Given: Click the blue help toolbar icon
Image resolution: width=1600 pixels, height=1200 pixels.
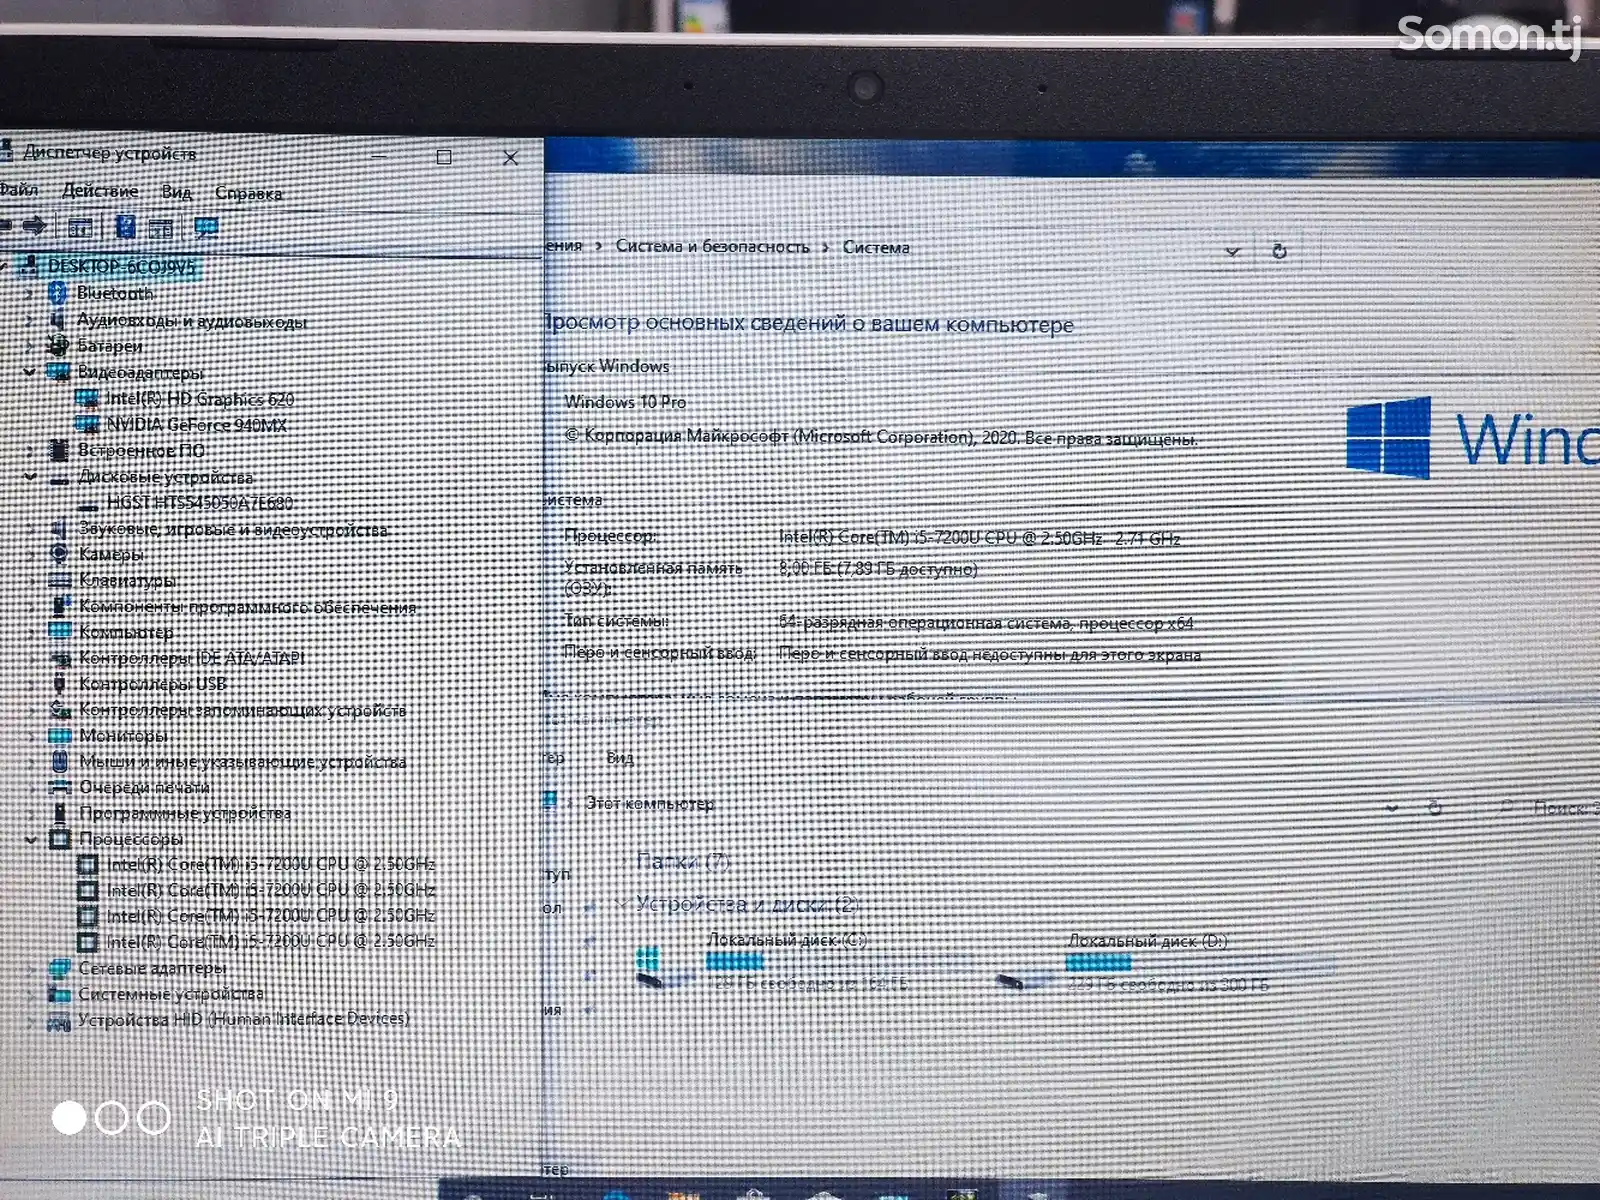Looking at the screenshot, I should pos(125,227).
